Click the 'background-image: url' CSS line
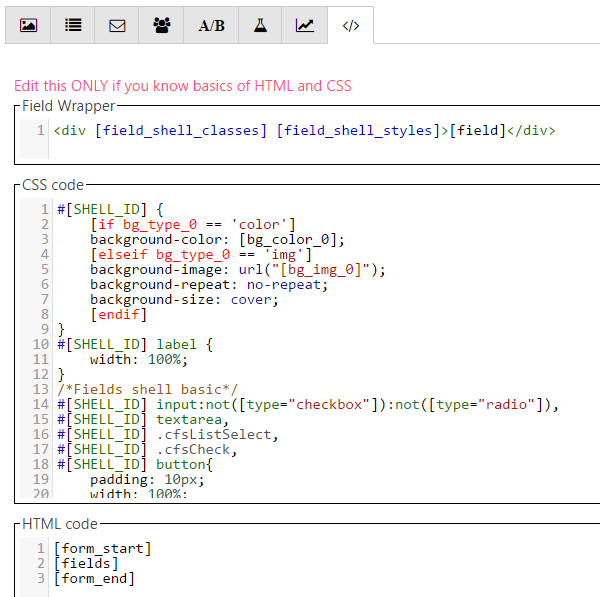 pos(238,269)
